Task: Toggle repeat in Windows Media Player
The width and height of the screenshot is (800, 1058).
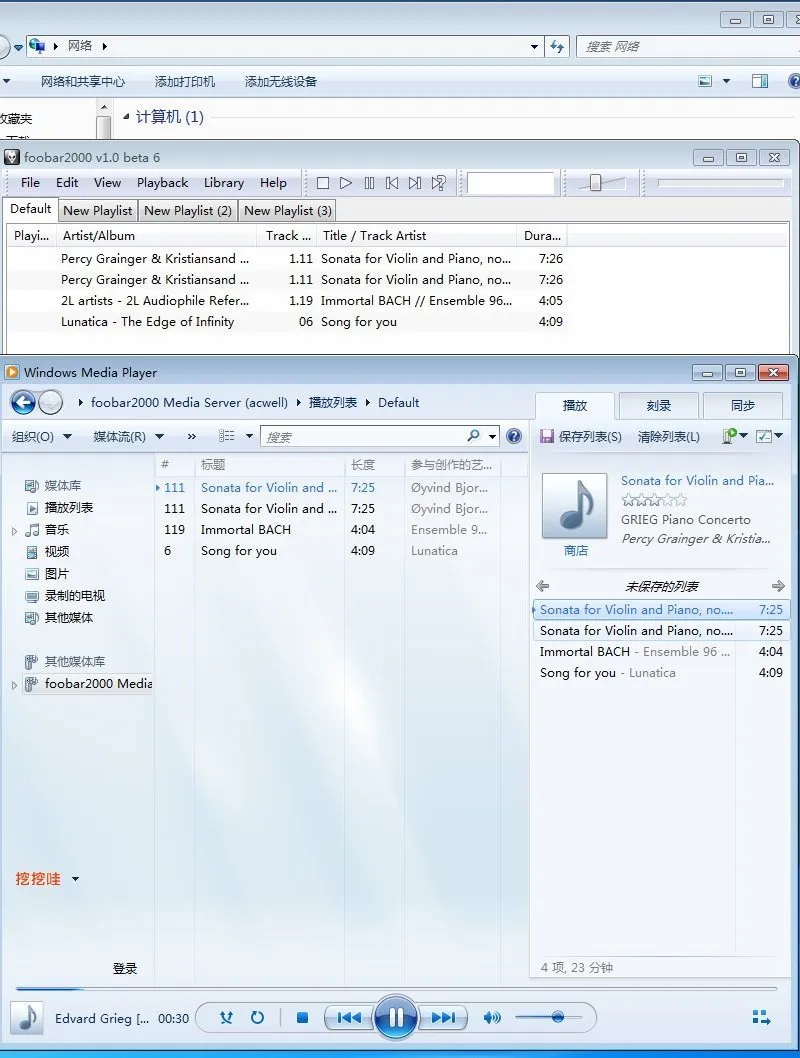Action: [258, 1018]
